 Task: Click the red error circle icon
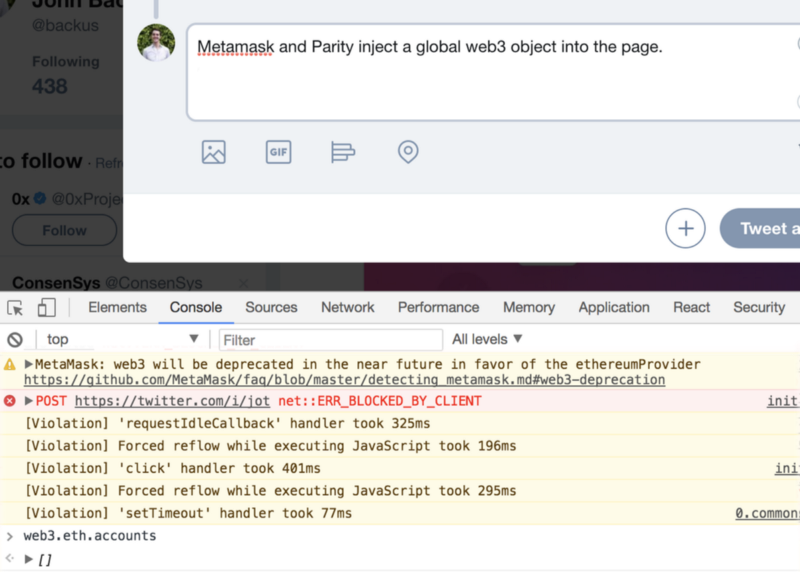[x=10, y=401]
